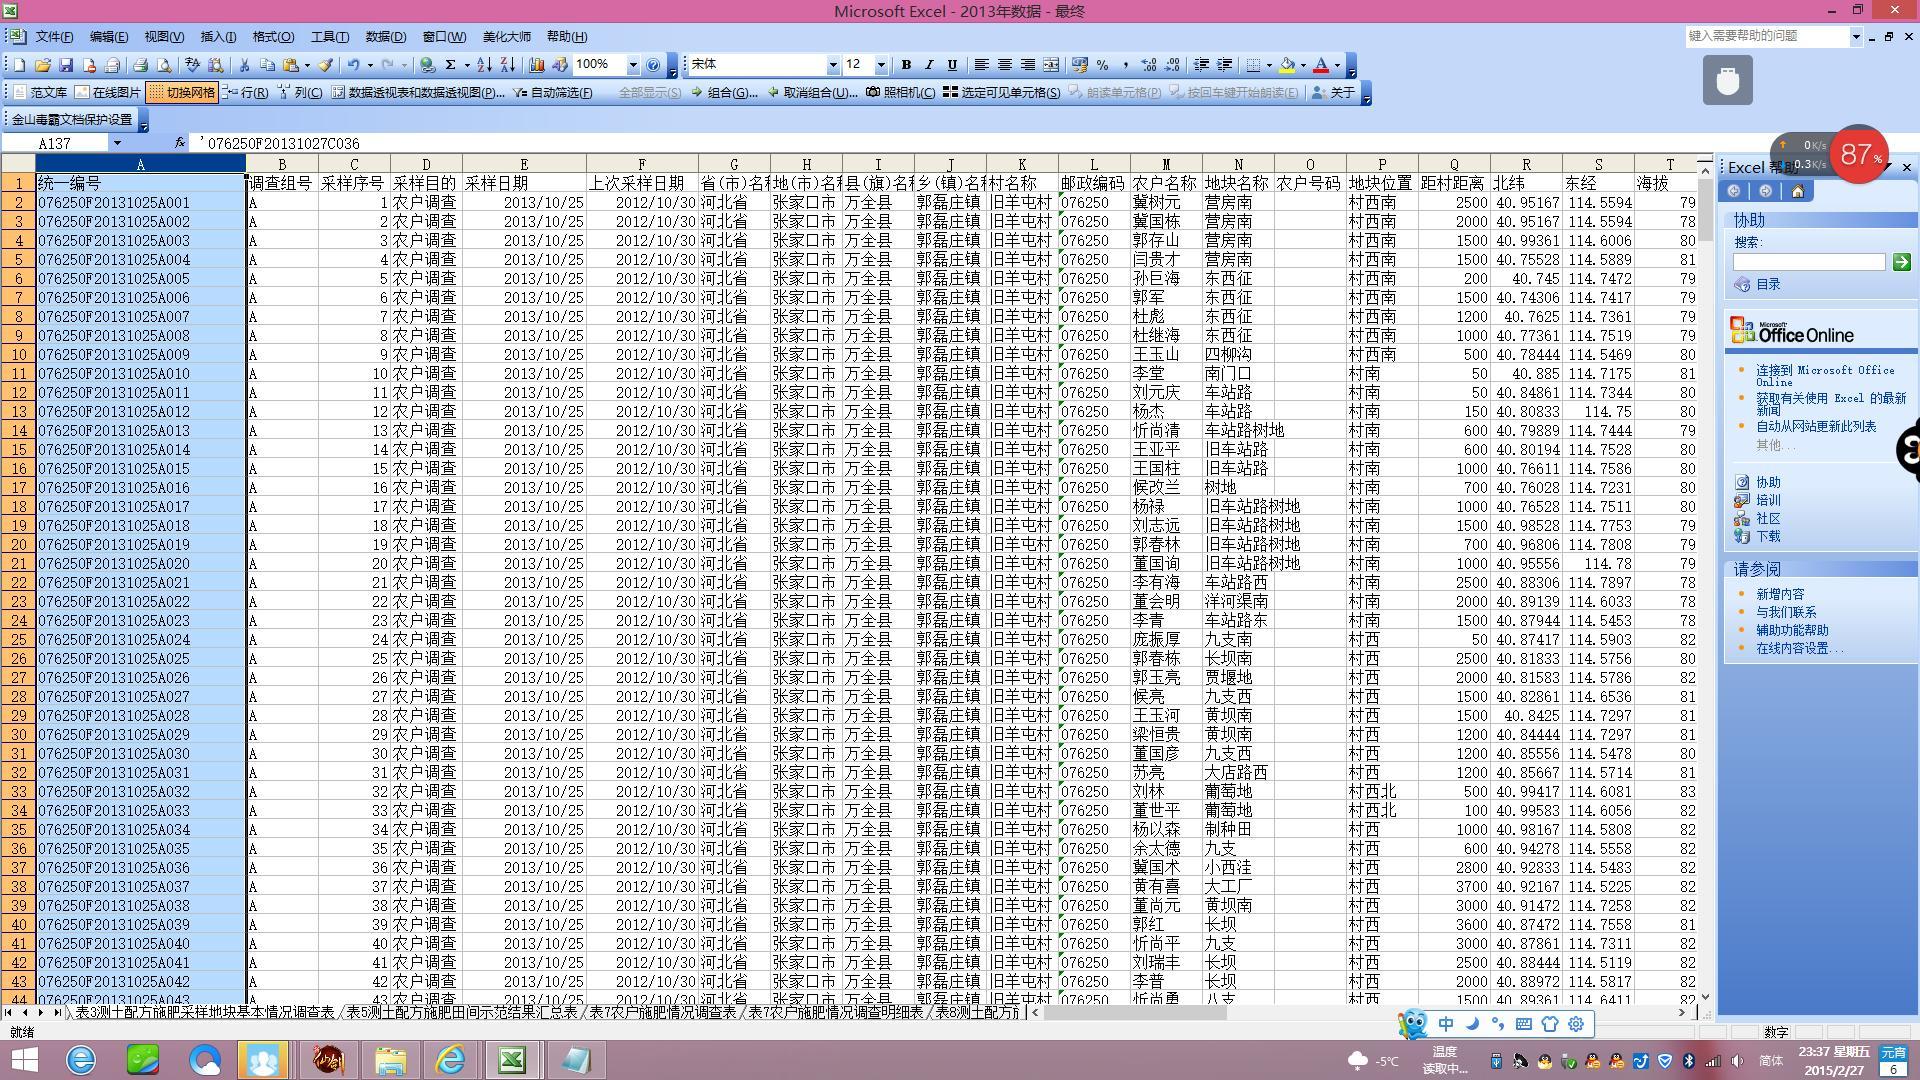Click the Print icon in the toolbar
This screenshot has width=1920, height=1080.
point(141,65)
